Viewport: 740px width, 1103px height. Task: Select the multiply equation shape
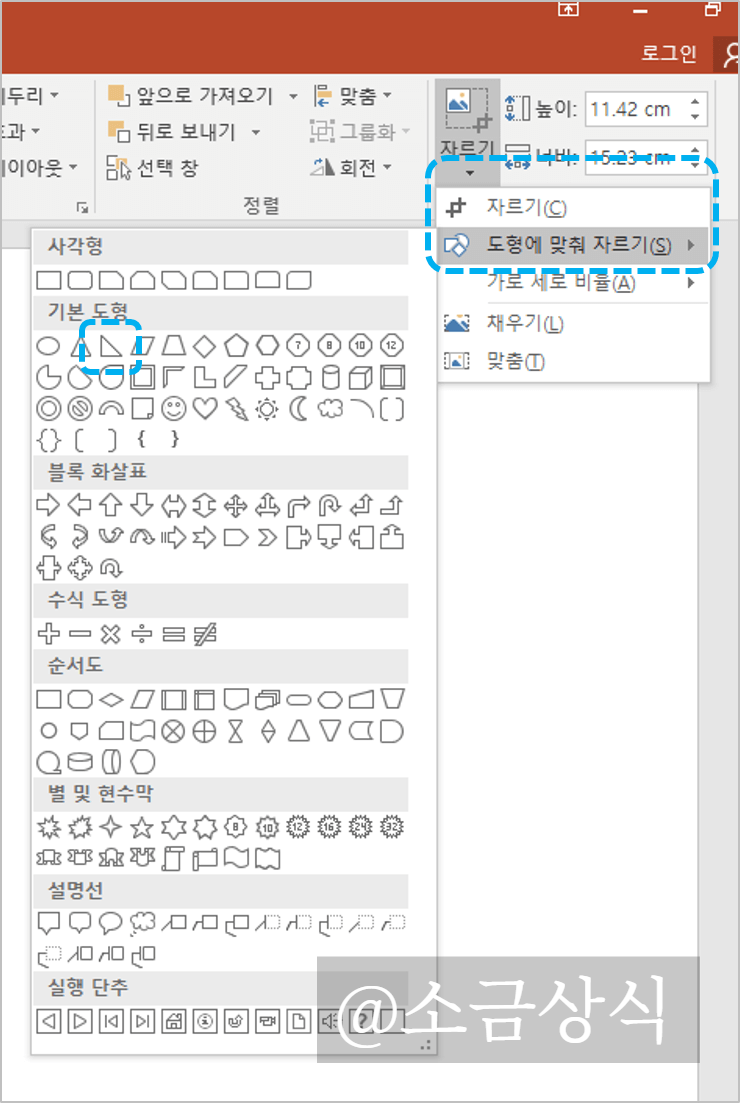click(110, 634)
